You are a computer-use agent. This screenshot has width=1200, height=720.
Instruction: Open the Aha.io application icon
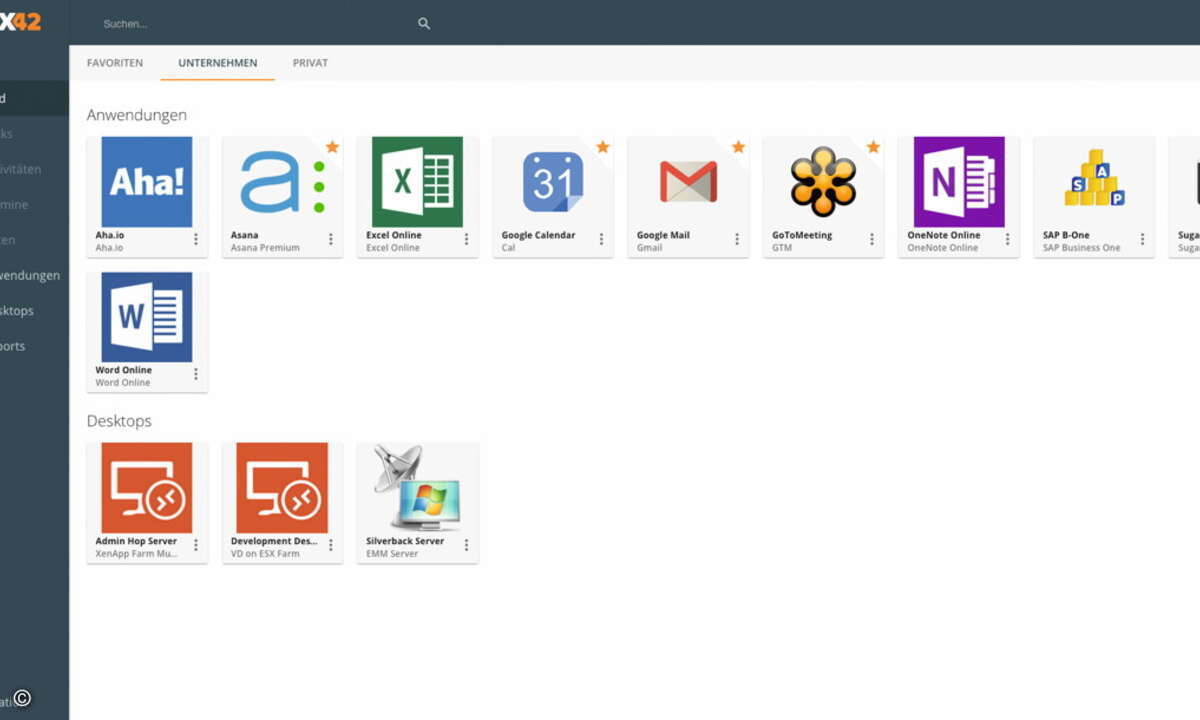point(147,182)
